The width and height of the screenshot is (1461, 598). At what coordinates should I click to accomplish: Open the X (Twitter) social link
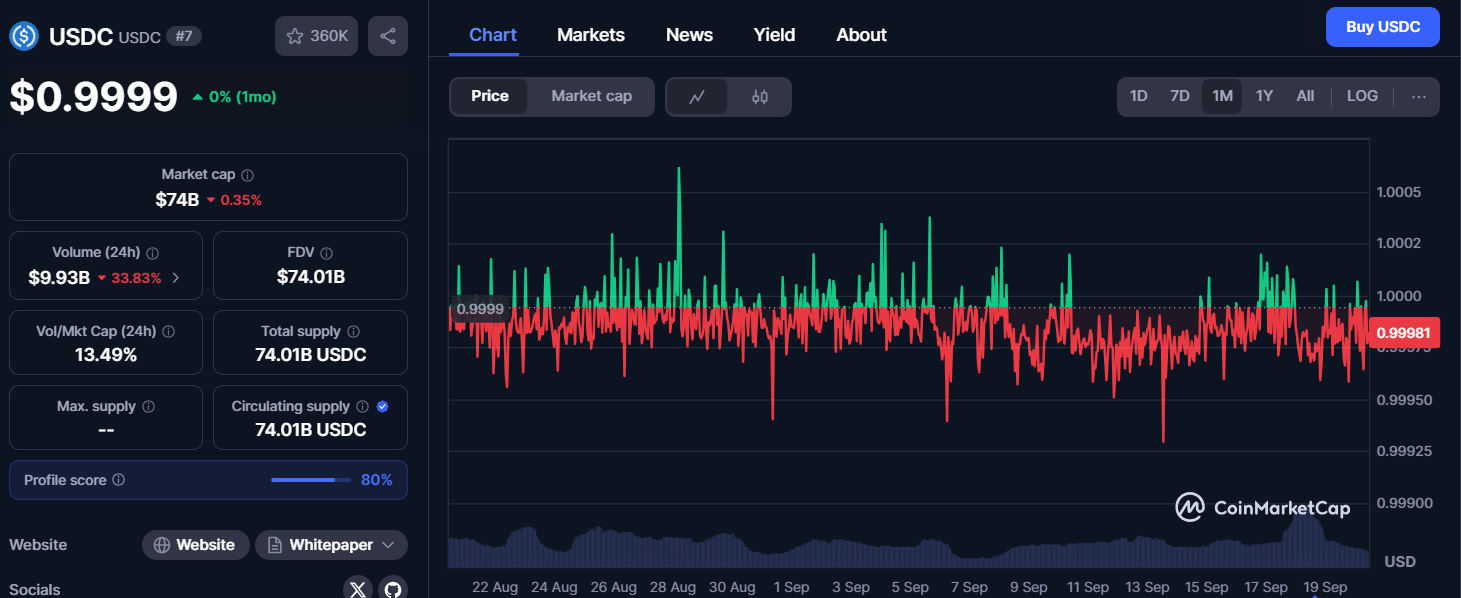pos(358,588)
